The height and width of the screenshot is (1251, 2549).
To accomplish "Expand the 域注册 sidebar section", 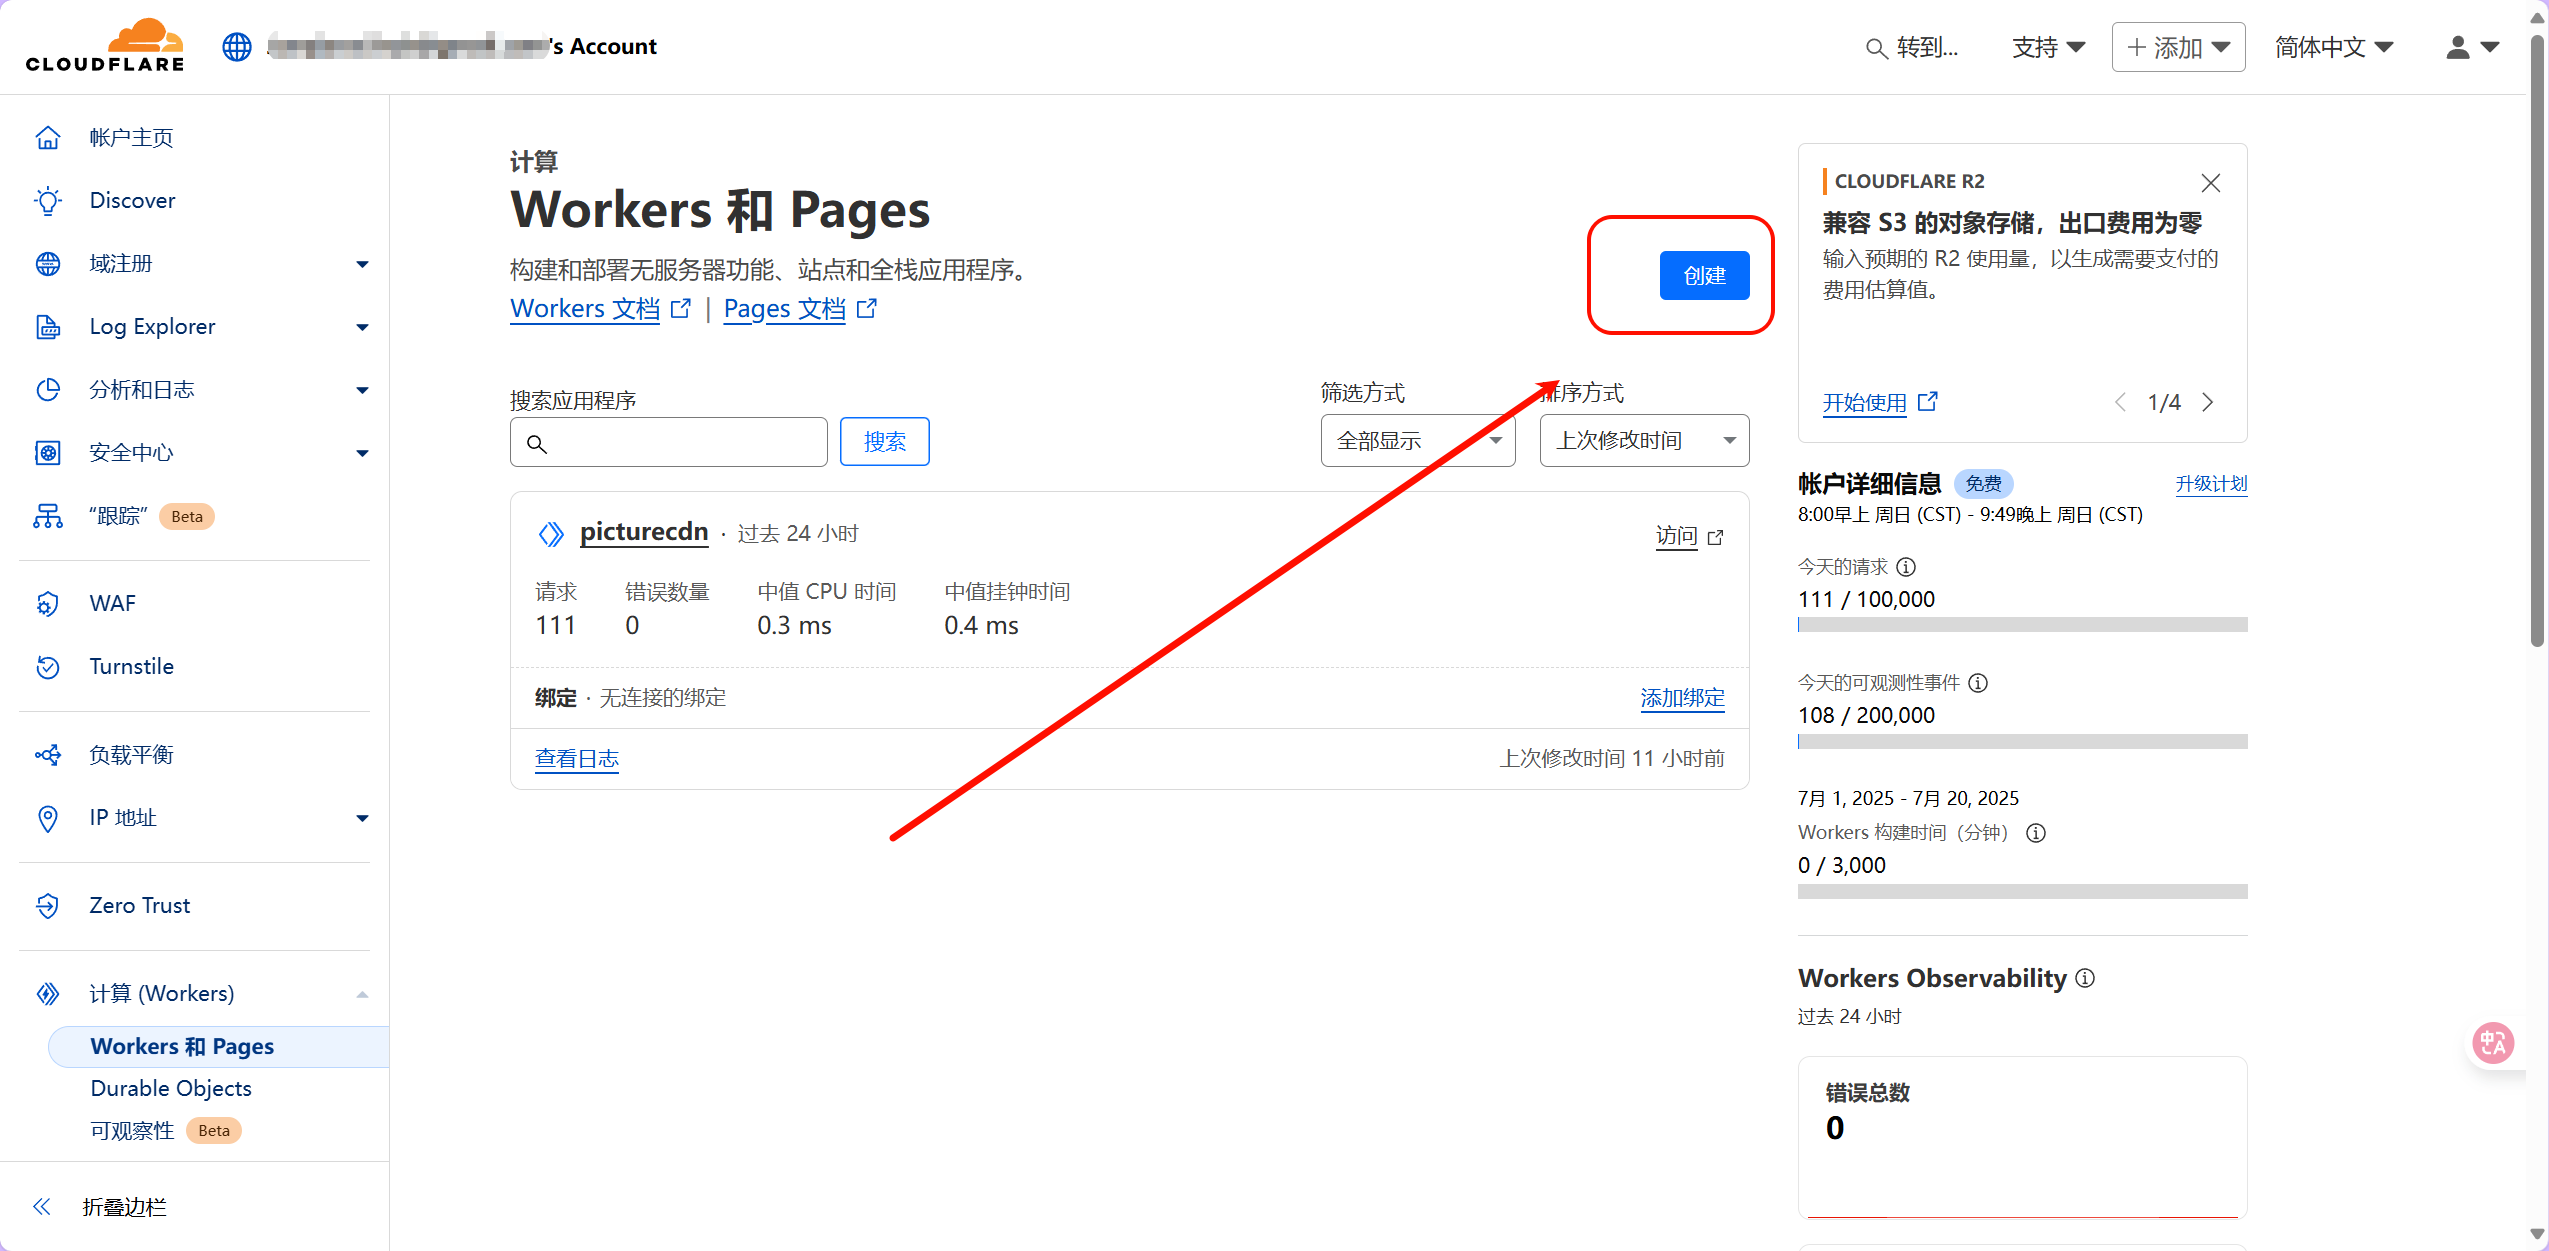I will pyautogui.click(x=362, y=264).
